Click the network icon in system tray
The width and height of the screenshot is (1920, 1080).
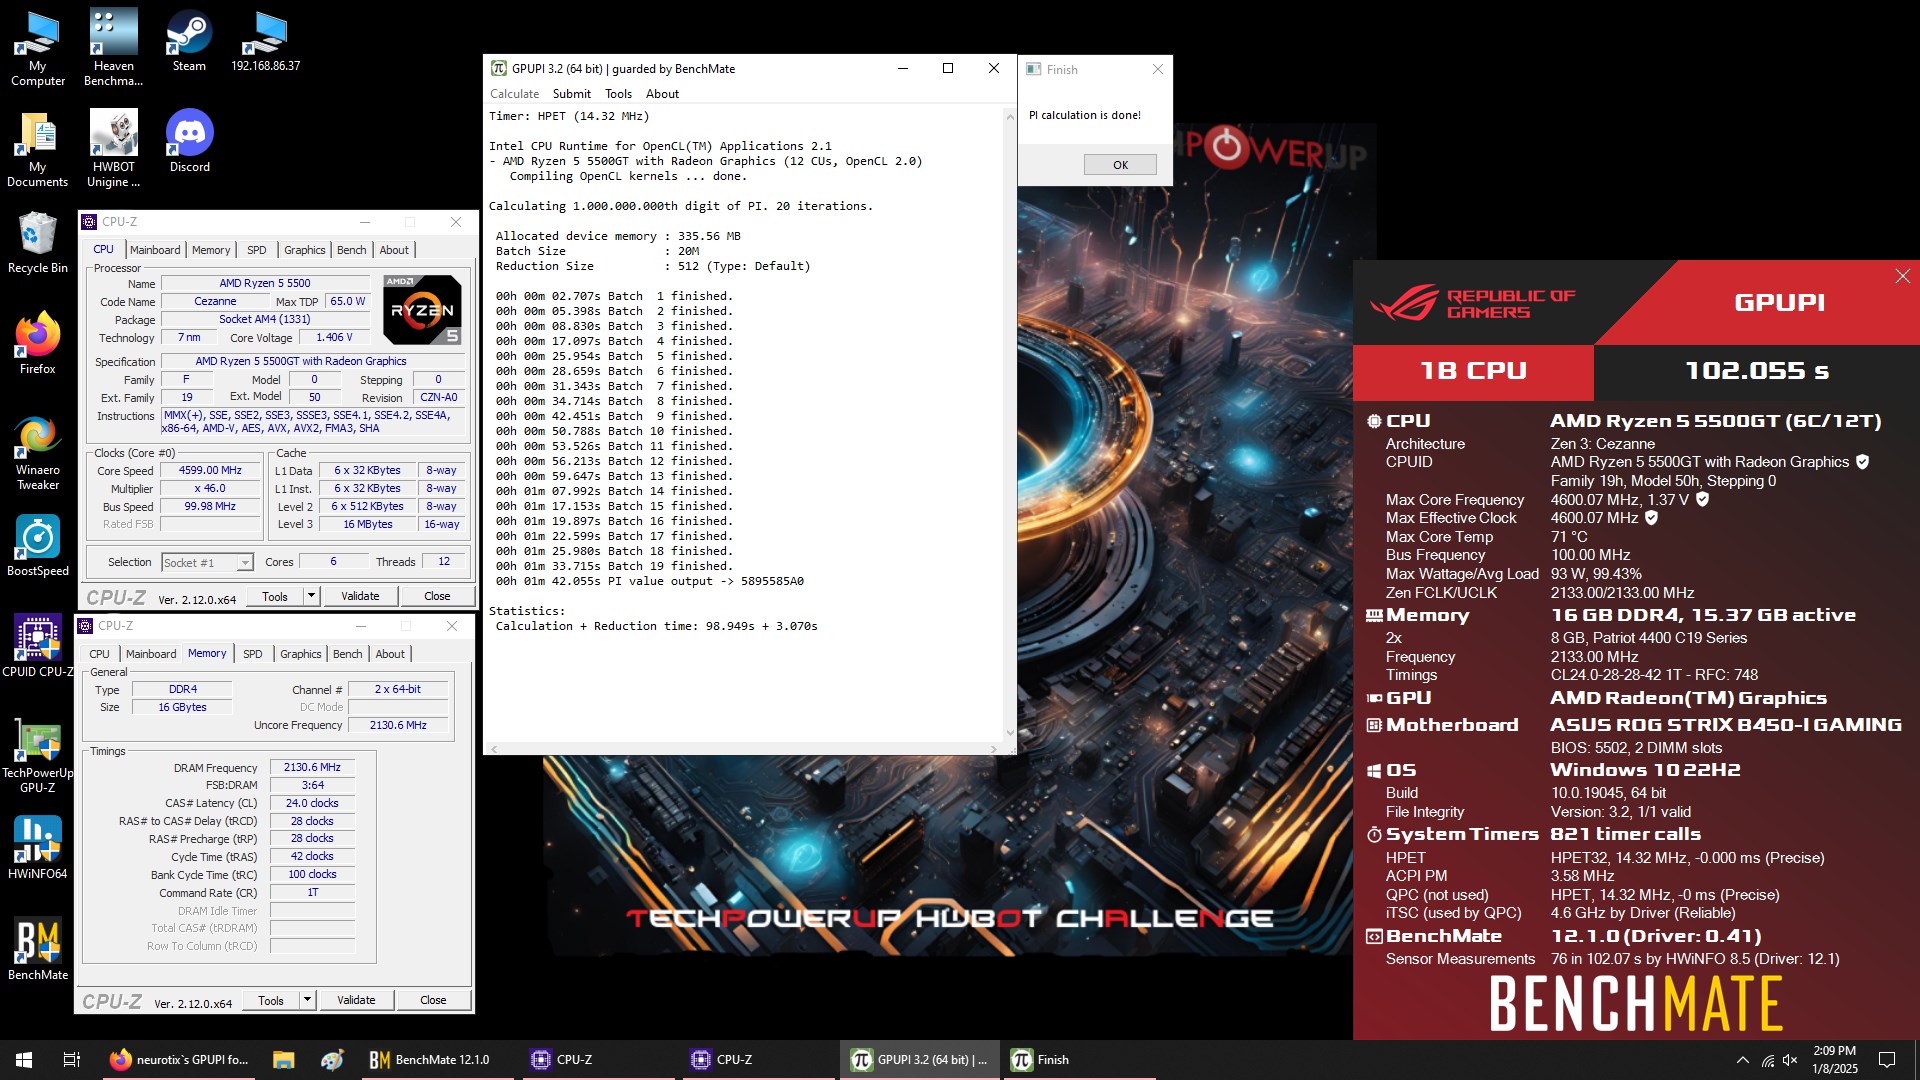[1767, 1060]
